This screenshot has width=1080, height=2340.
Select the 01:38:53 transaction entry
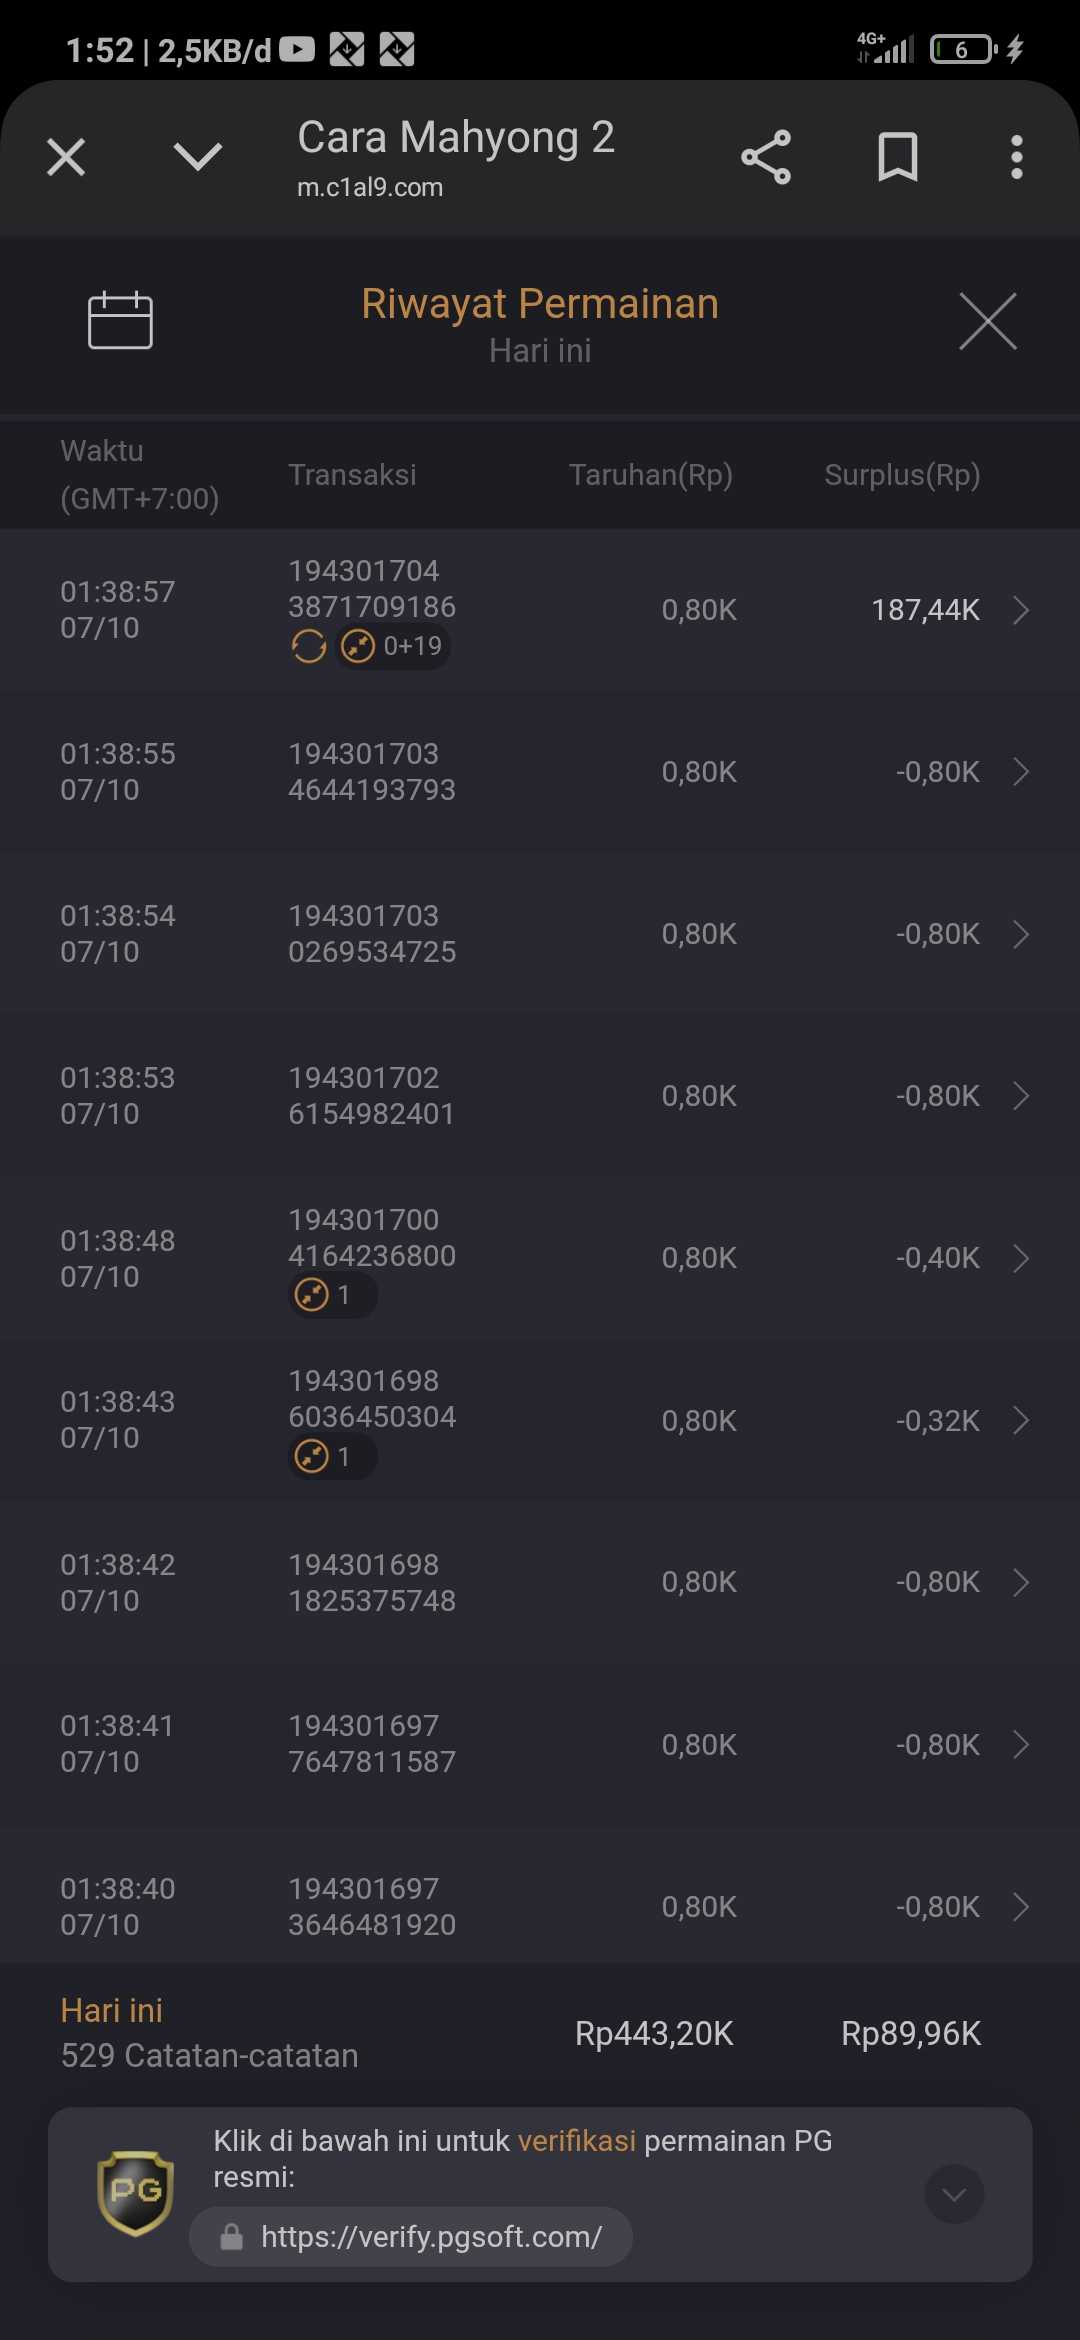[x=540, y=1096]
